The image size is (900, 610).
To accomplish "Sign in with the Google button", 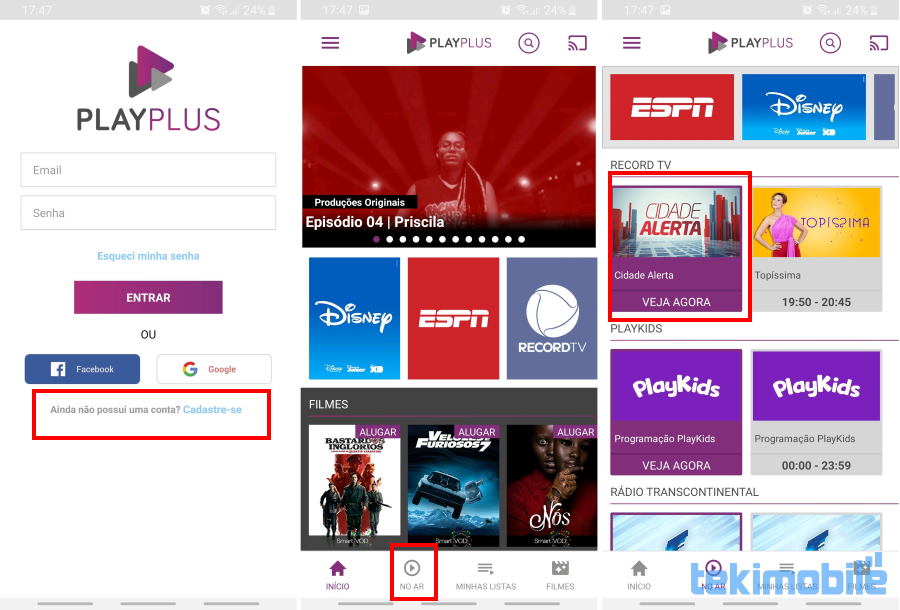I will point(213,369).
